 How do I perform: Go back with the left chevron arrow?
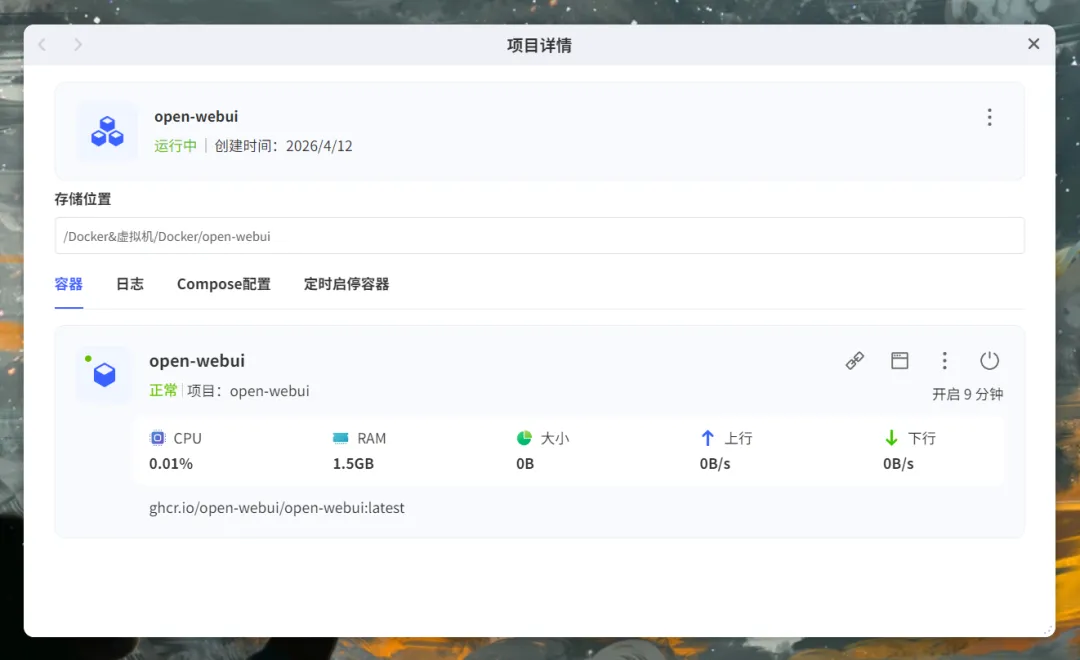[42, 45]
